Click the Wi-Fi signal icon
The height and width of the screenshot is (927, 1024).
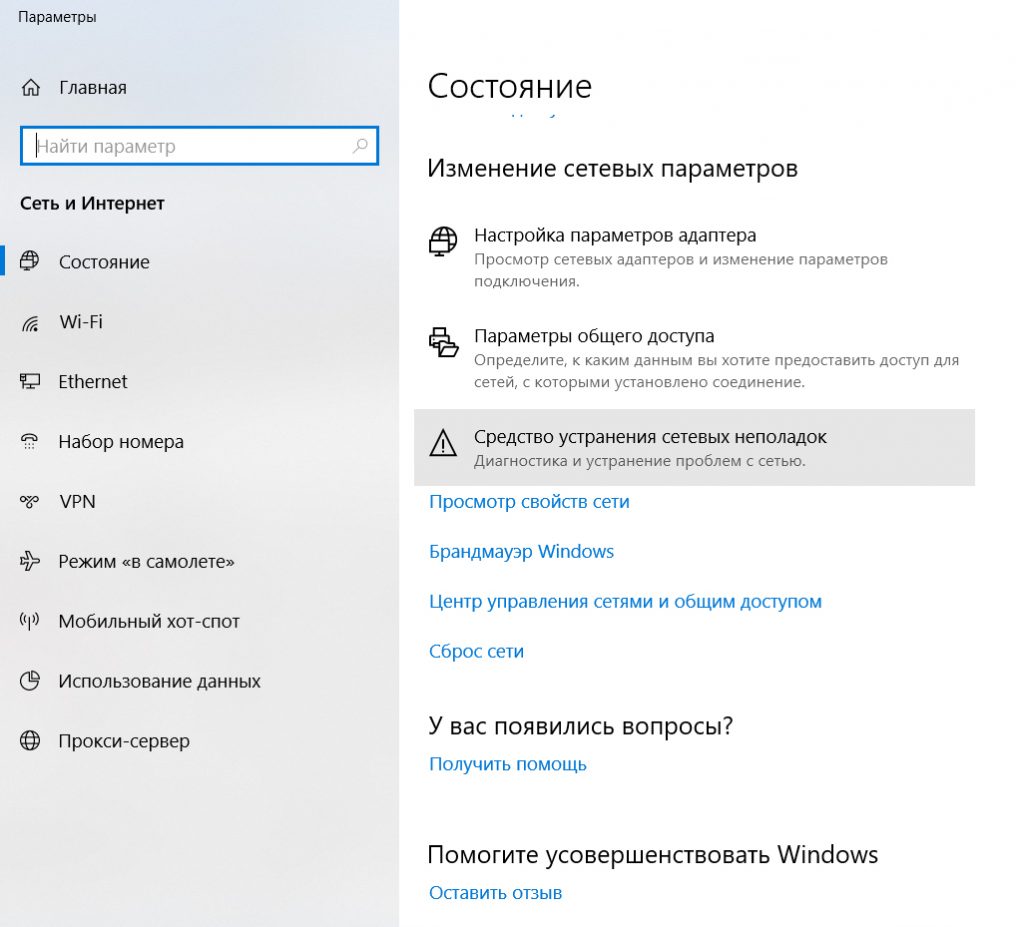[30, 322]
